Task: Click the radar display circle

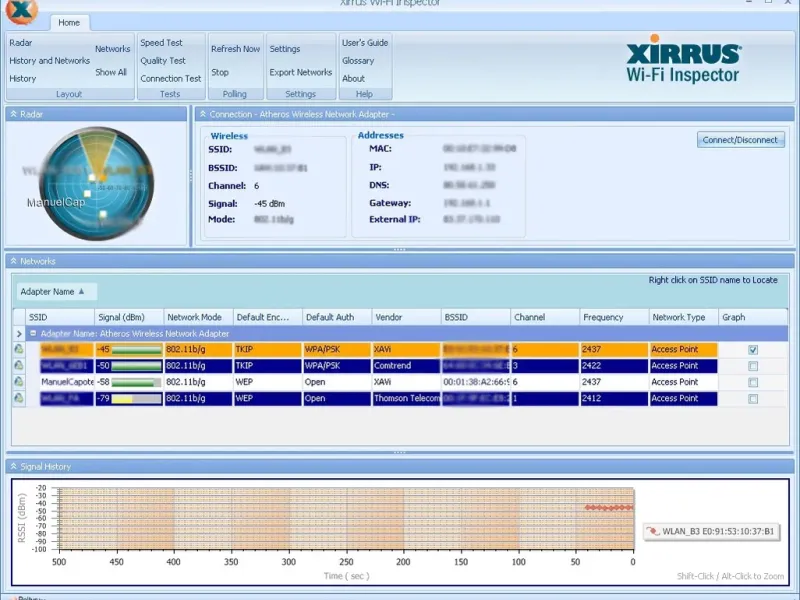Action: [x=96, y=184]
